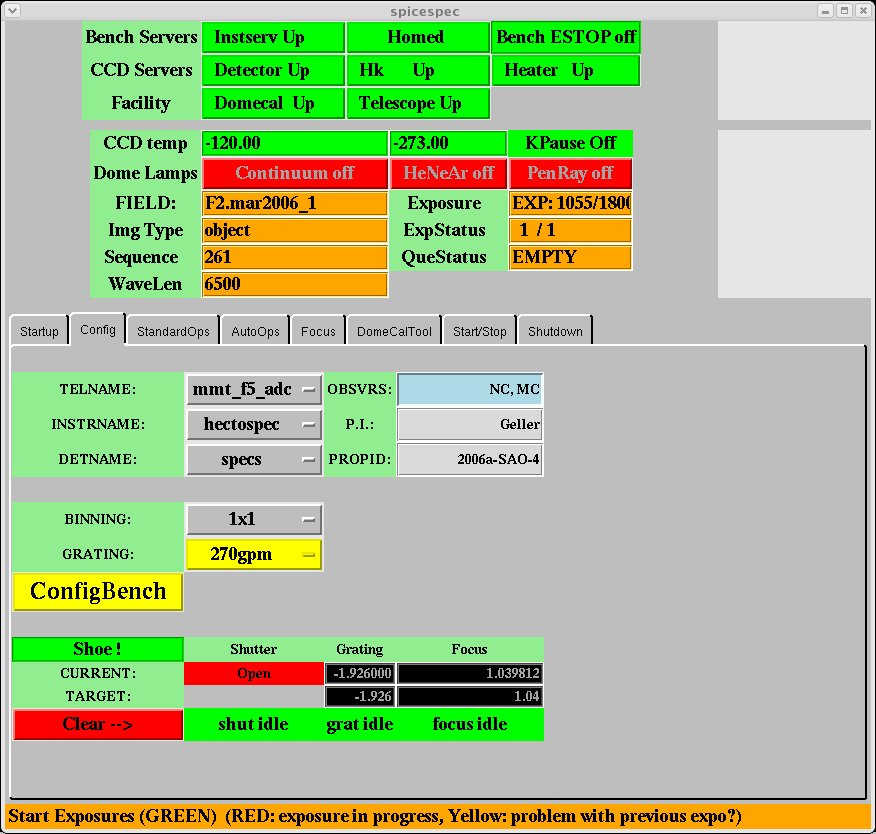Switch to the Startup tab

tap(39, 331)
